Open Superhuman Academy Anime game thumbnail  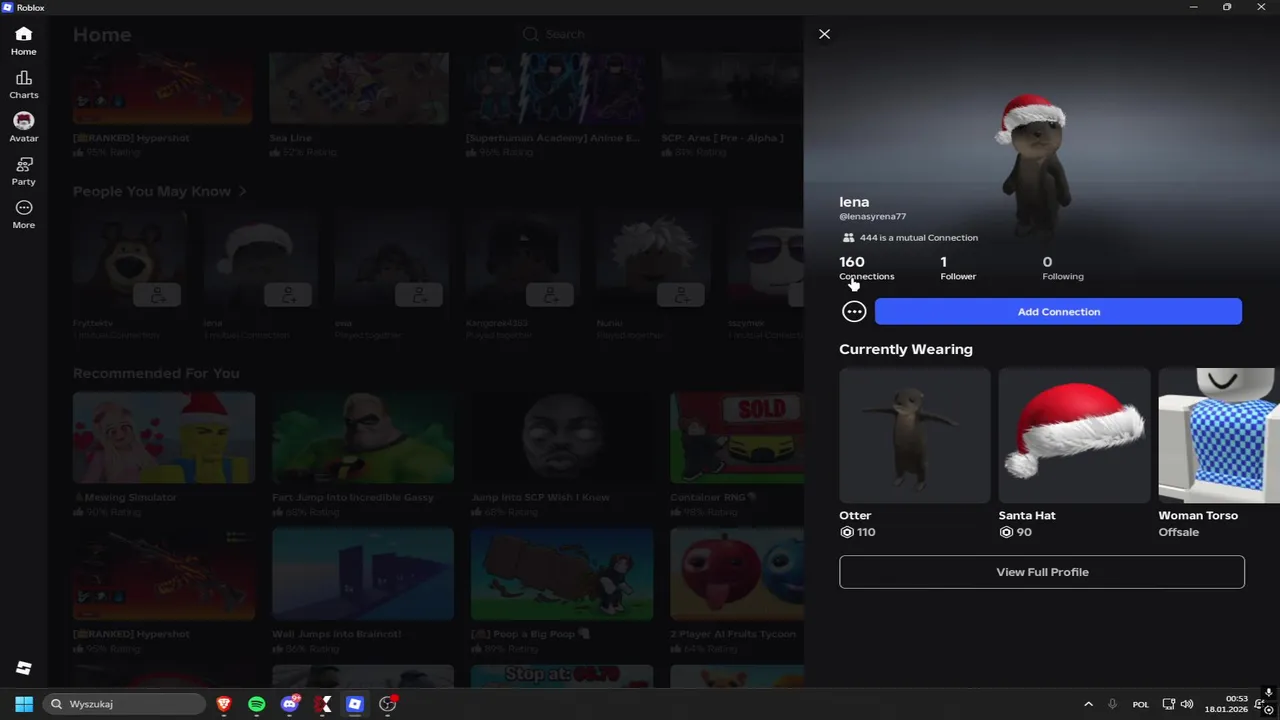(556, 88)
